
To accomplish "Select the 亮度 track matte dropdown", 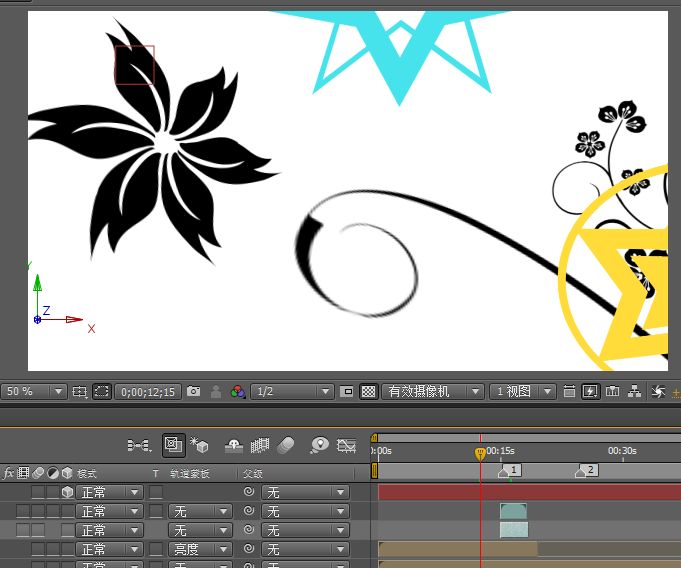I will [200, 549].
